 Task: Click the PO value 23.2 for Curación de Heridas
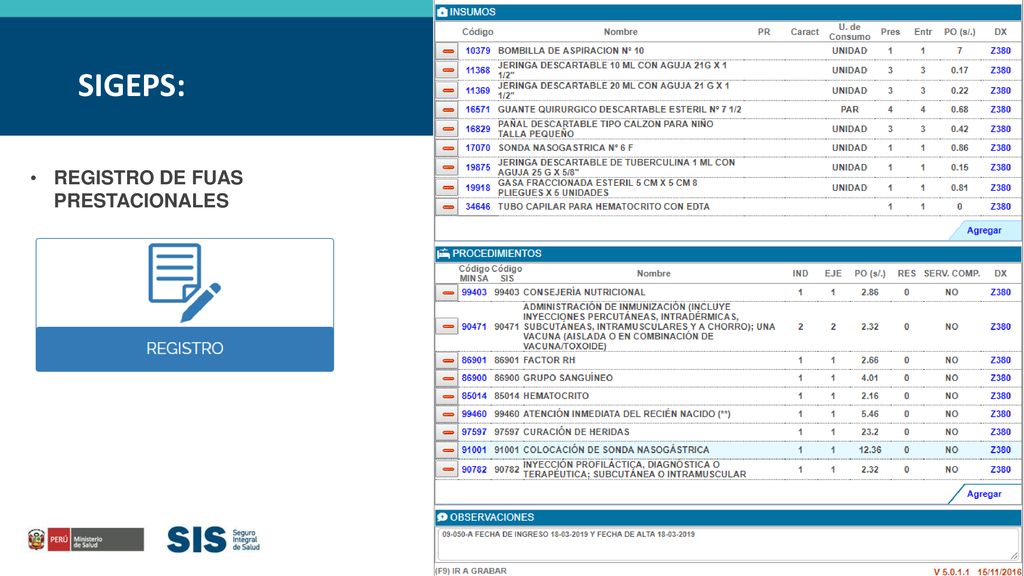tap(869, 432)
